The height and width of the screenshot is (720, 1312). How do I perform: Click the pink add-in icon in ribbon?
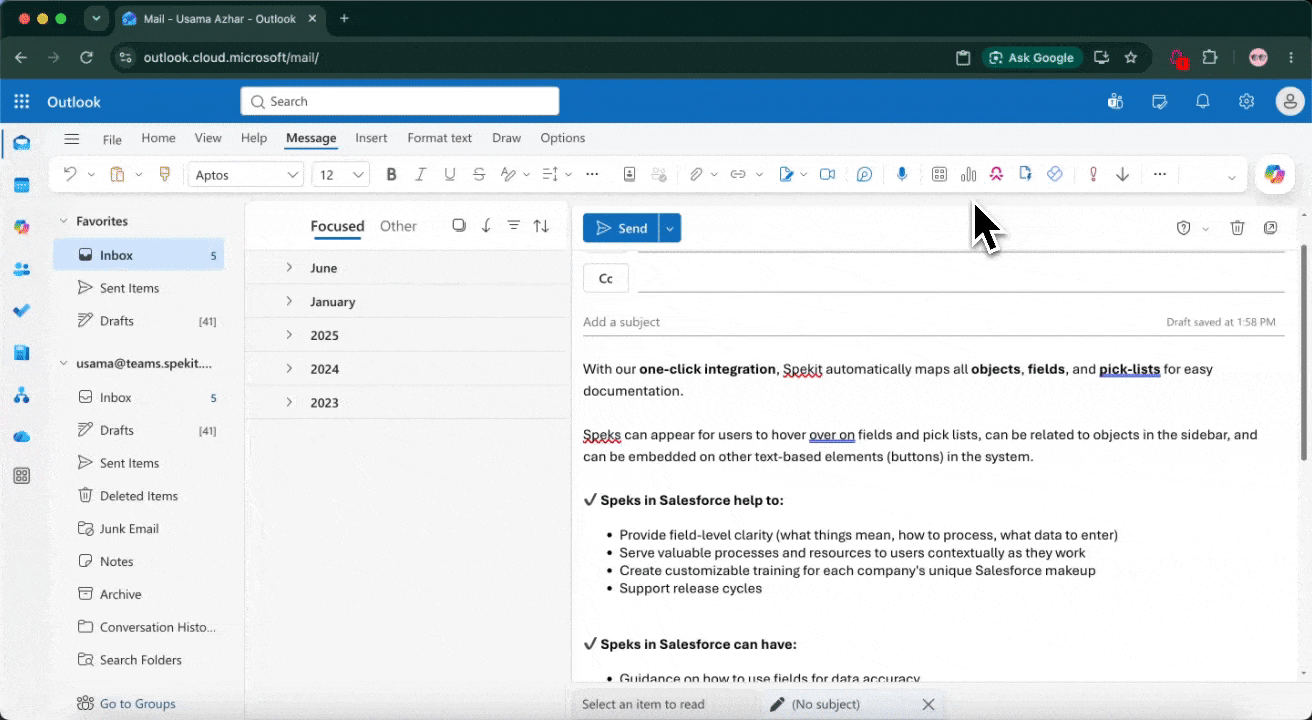click(997, 175)
